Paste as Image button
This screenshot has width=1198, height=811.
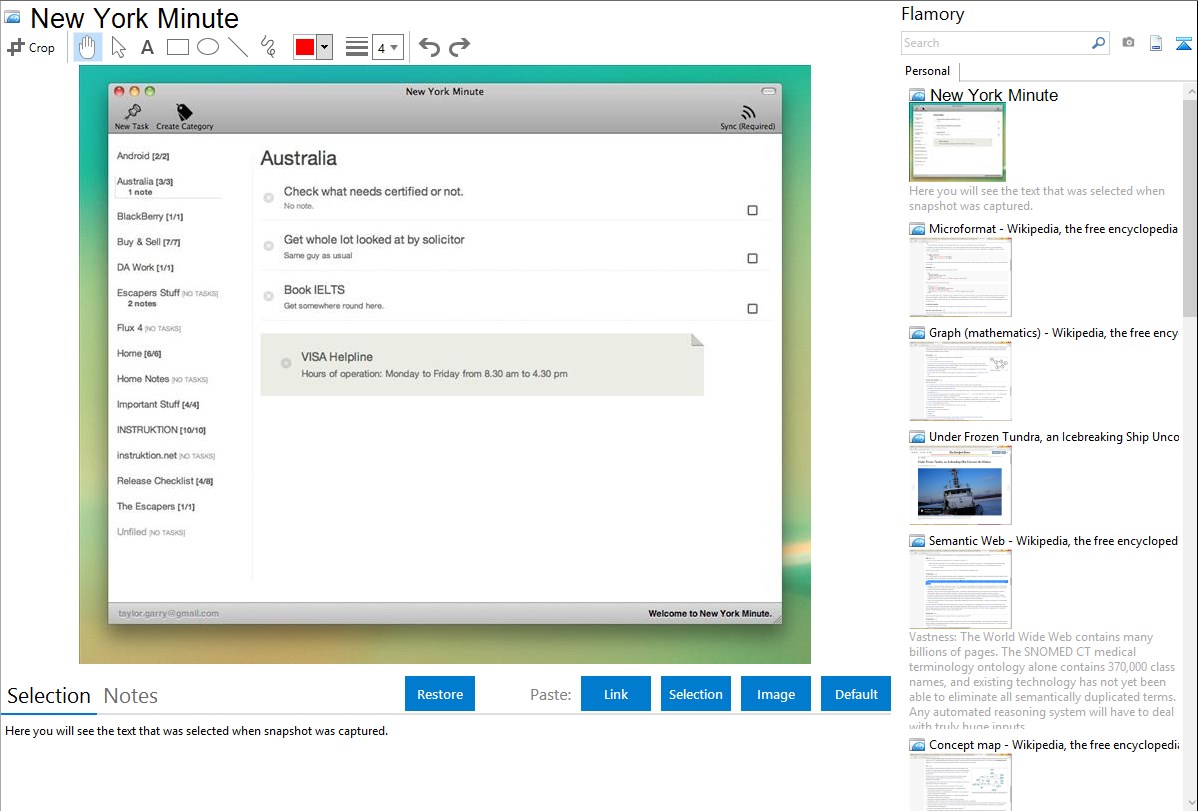(x=775, y=694)
